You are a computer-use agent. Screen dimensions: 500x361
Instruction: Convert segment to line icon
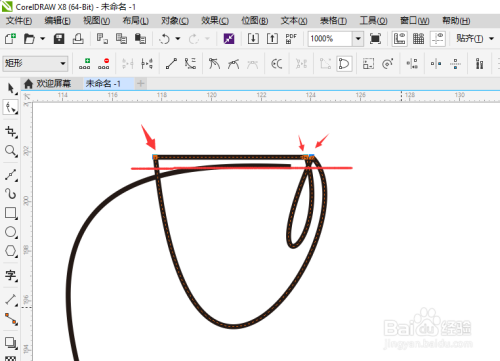171,63
